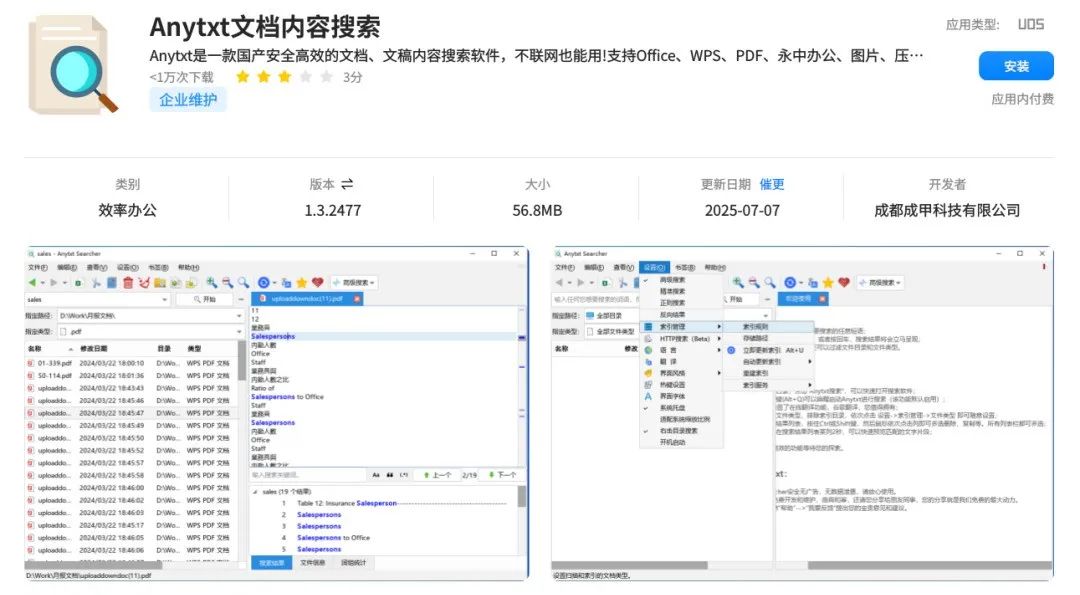1080x595 pixels.
Task: Click 上一个 previous match button
Action: pyautogui.click(x=438, y=475)
